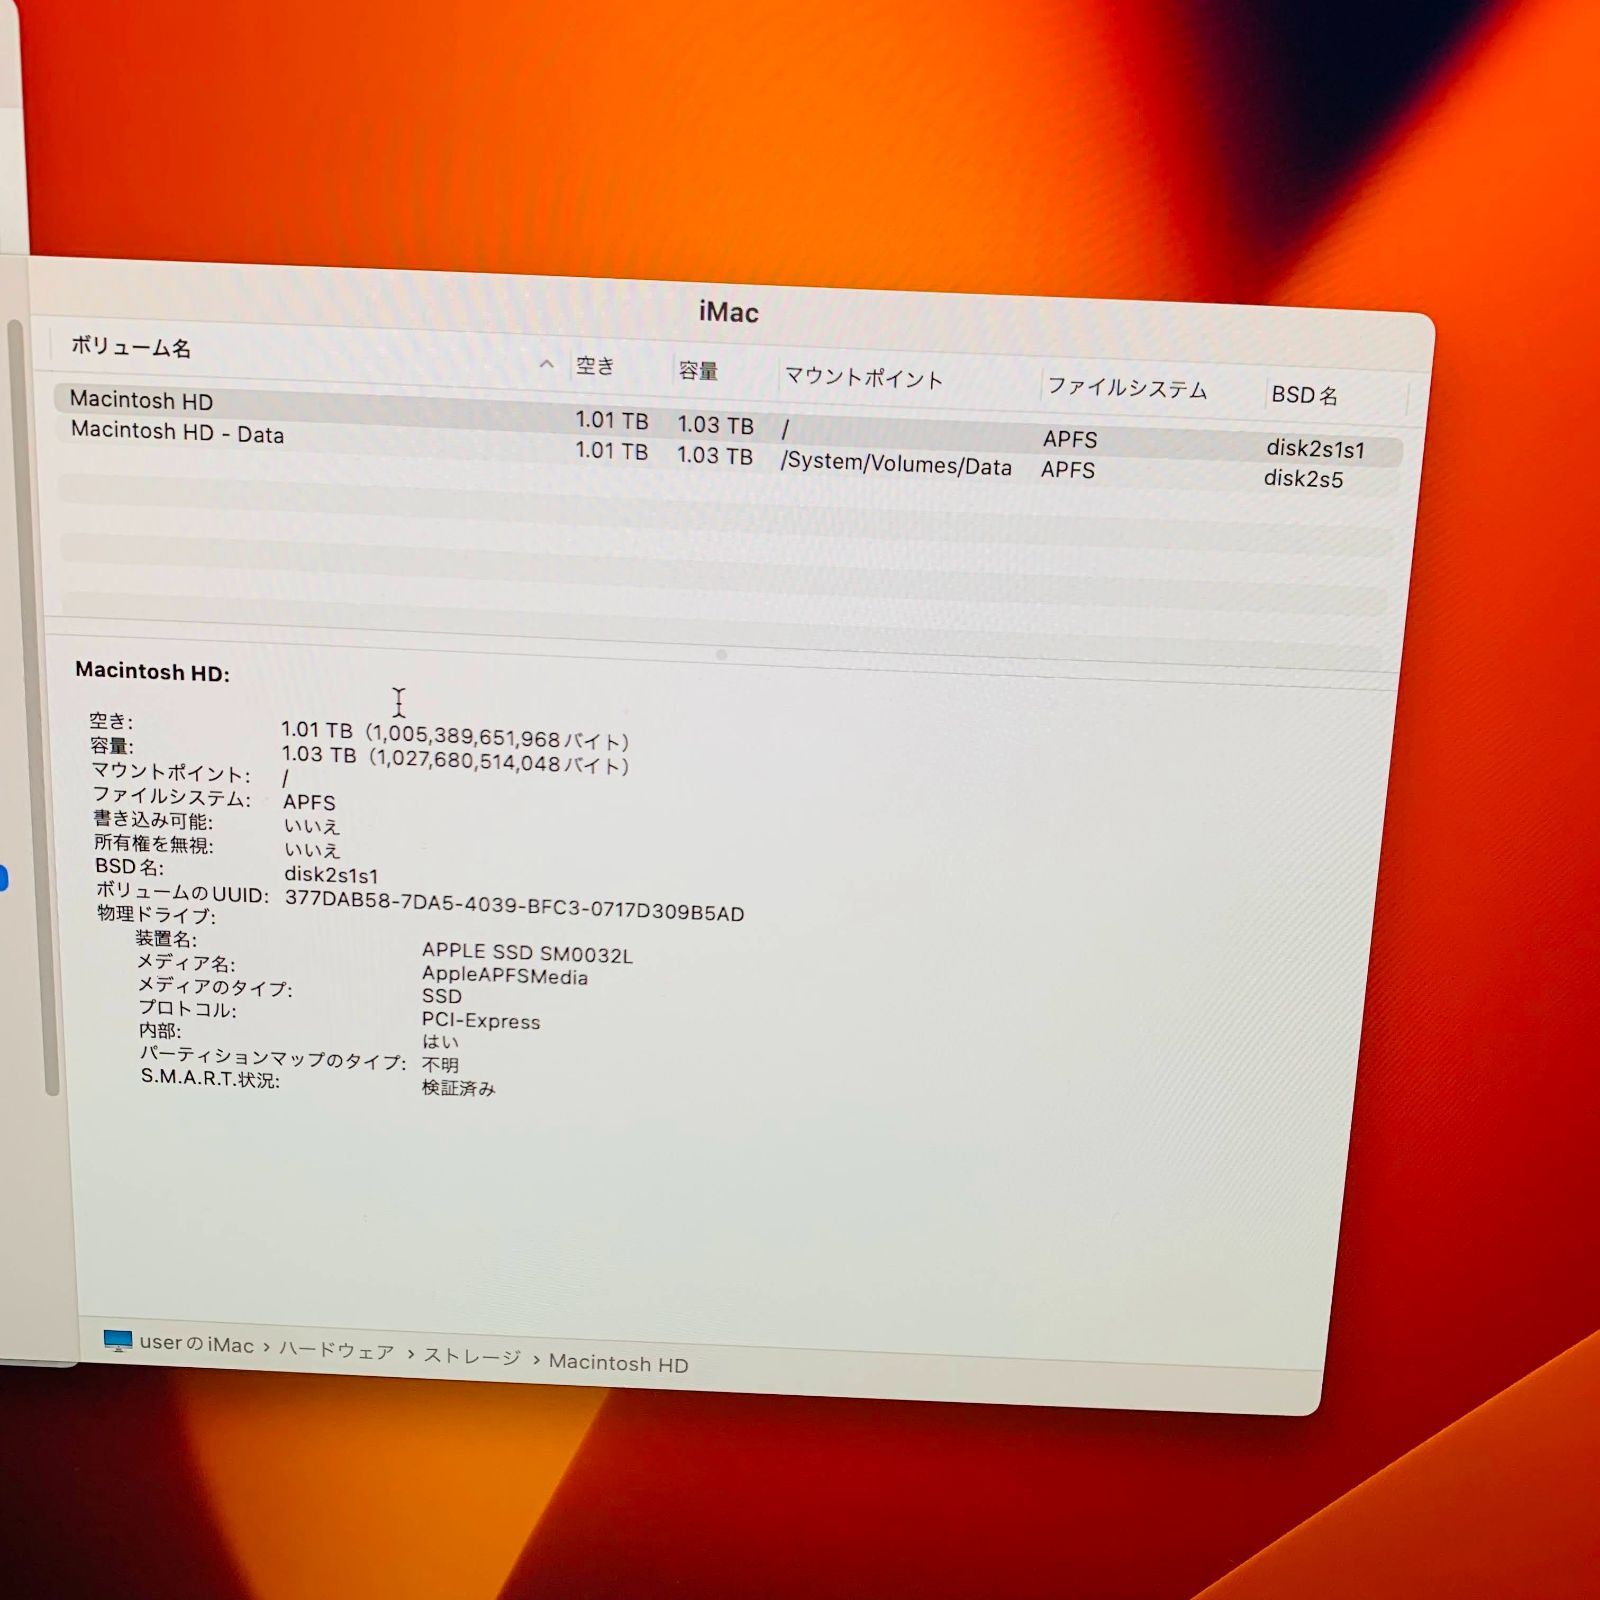Click 検証済み S.M.A.R.T. status value
The height and width of the screenshot is (1600, 1600).
(458, 1088)
